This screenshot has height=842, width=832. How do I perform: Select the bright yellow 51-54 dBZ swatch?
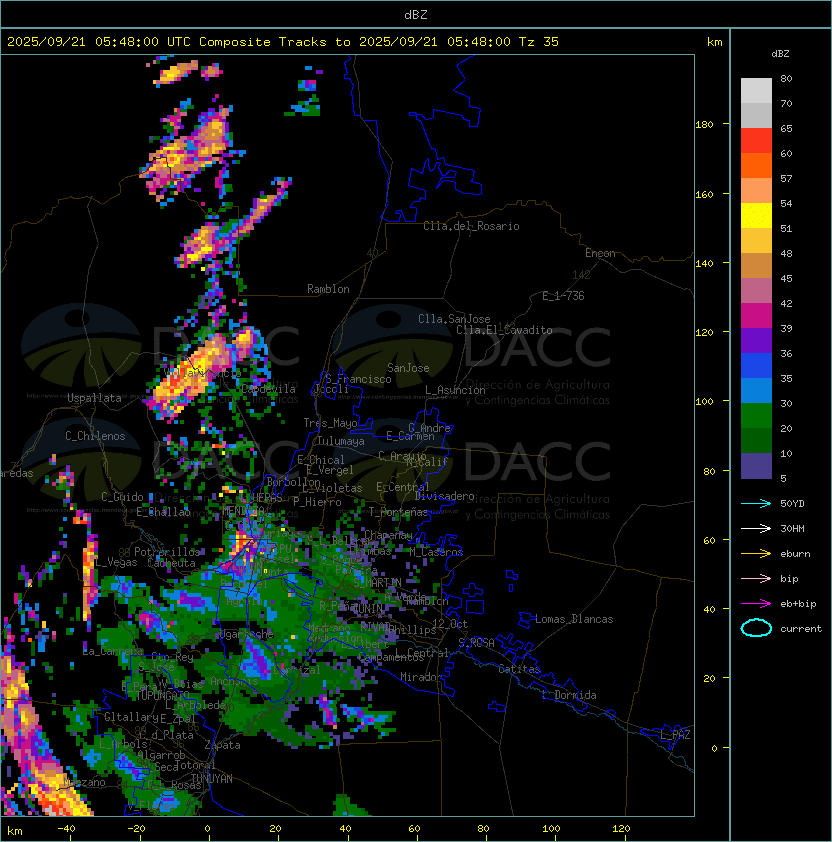point(756,216)
